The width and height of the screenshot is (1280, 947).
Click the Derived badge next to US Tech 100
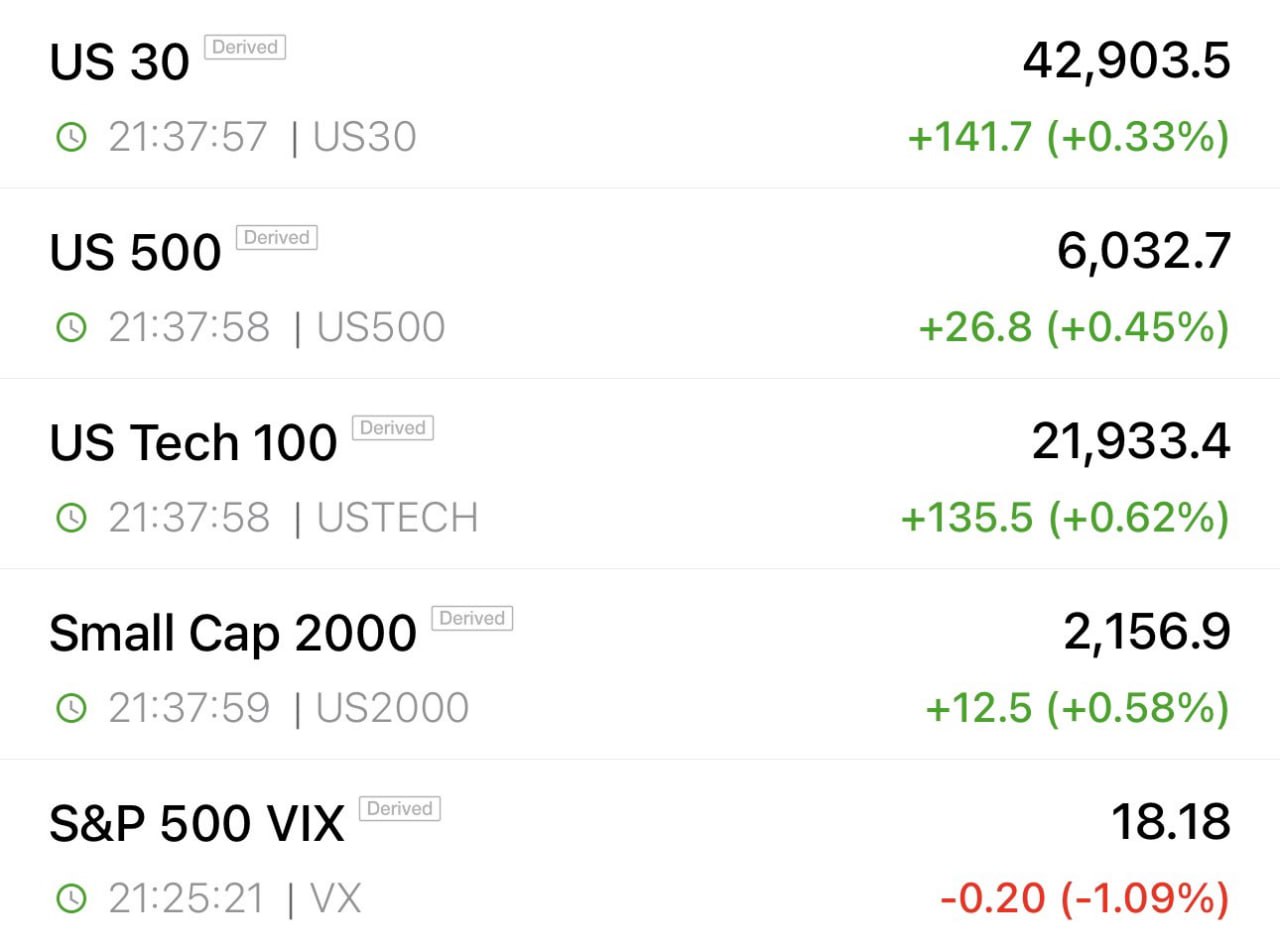(393, 428)
